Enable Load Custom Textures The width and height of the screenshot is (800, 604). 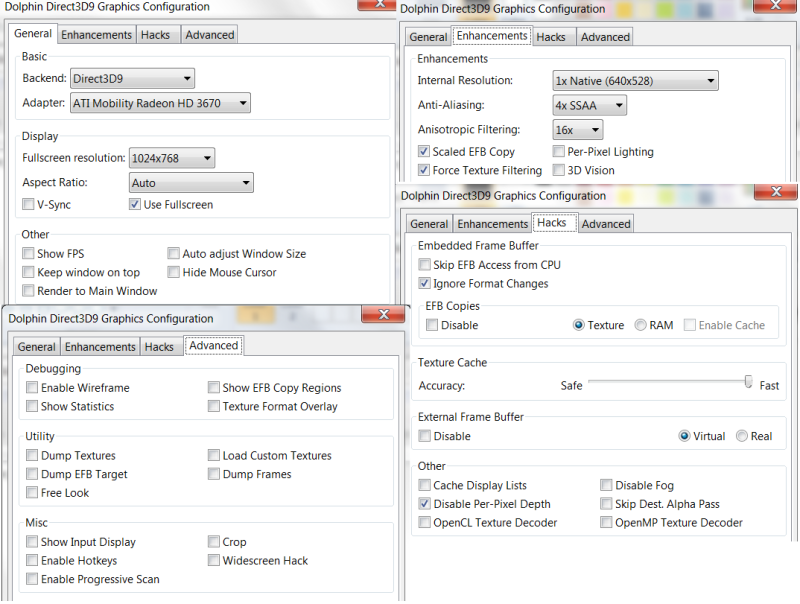pos(213,455)
